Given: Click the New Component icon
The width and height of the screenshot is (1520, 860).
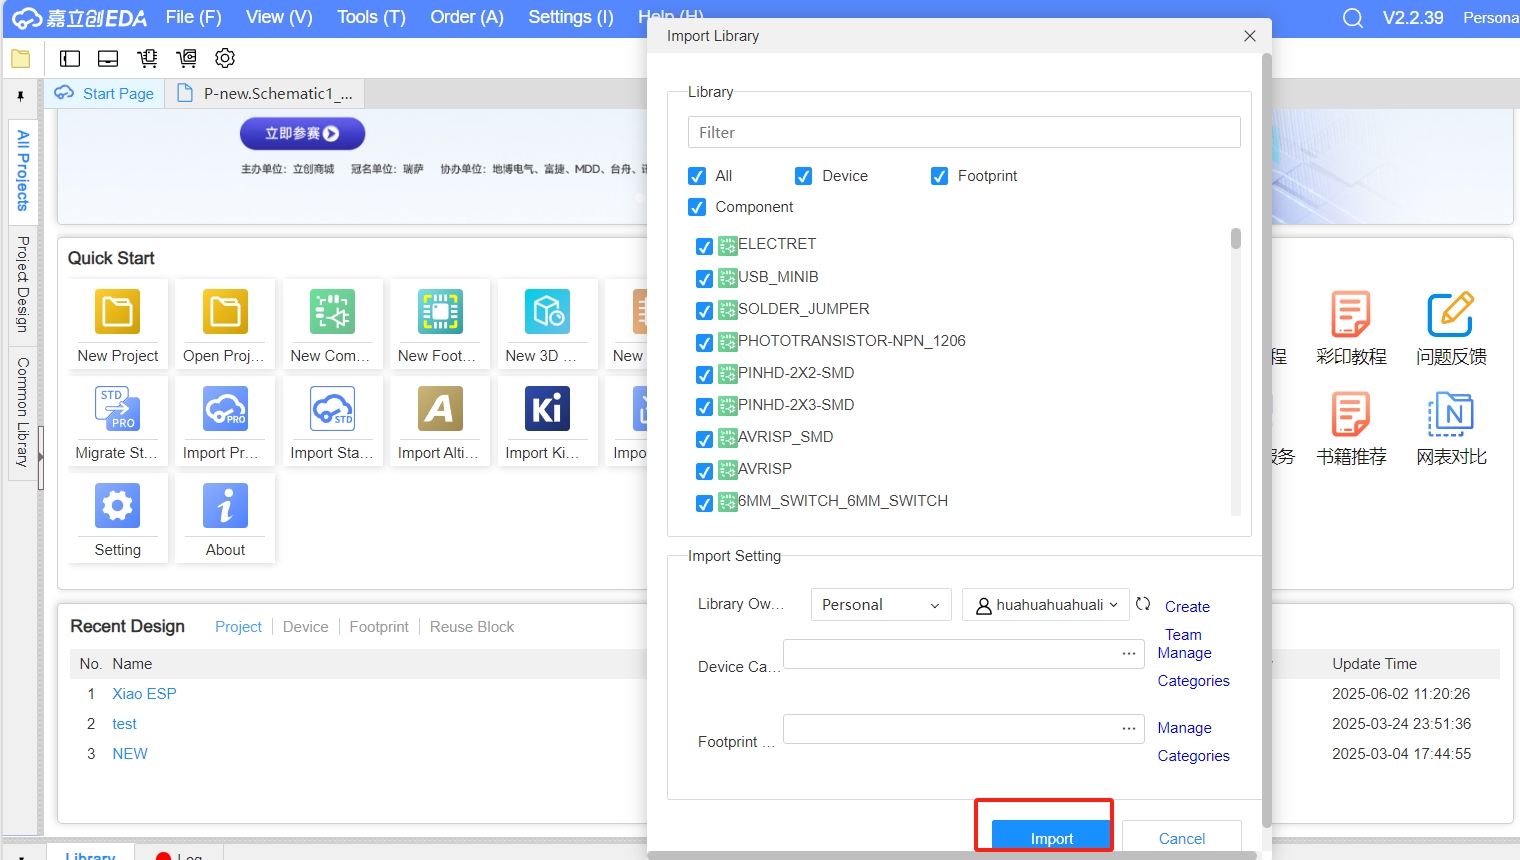Looking at the screenshot, I should [333, 312].
